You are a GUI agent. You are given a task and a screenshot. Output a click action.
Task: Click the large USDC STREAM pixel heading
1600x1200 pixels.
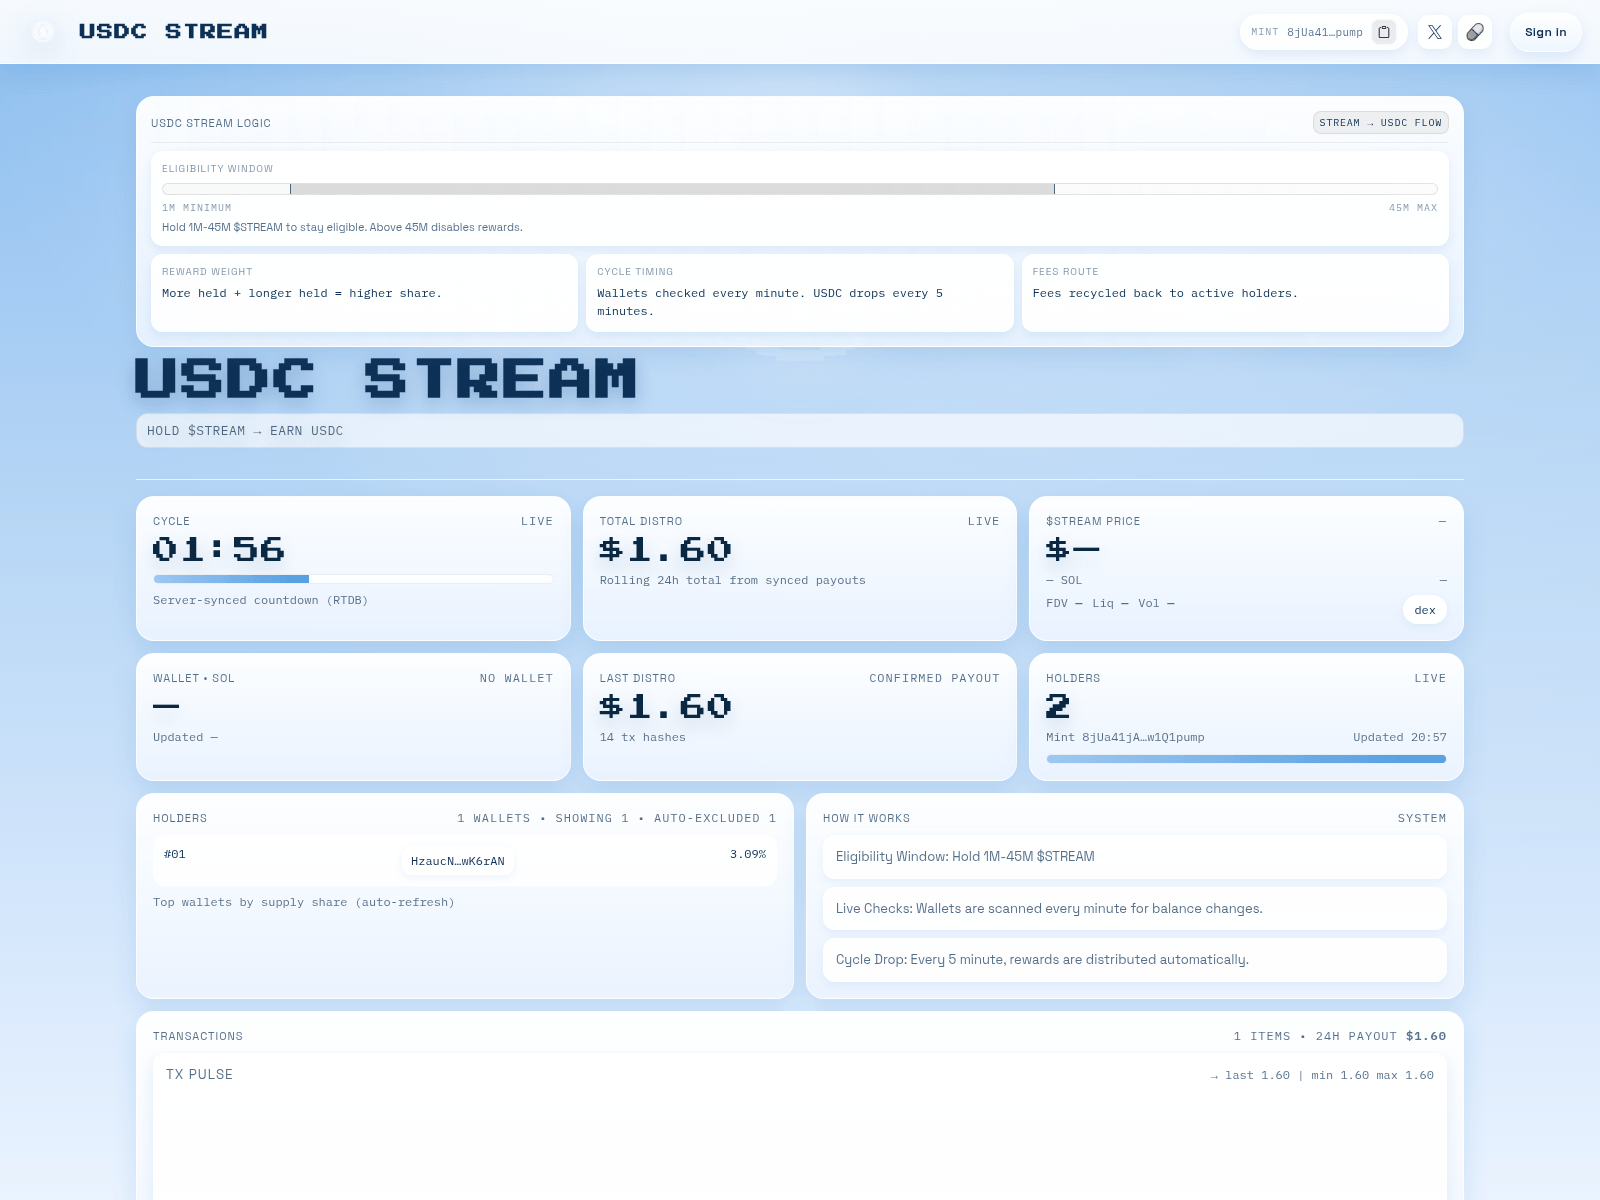(x=386, y=379)
